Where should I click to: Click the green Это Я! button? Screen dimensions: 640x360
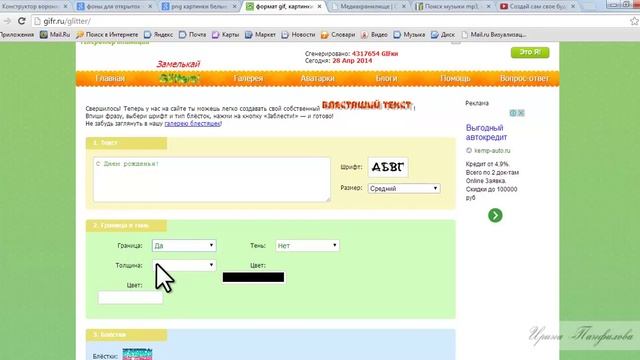click(x=530, y=52)
